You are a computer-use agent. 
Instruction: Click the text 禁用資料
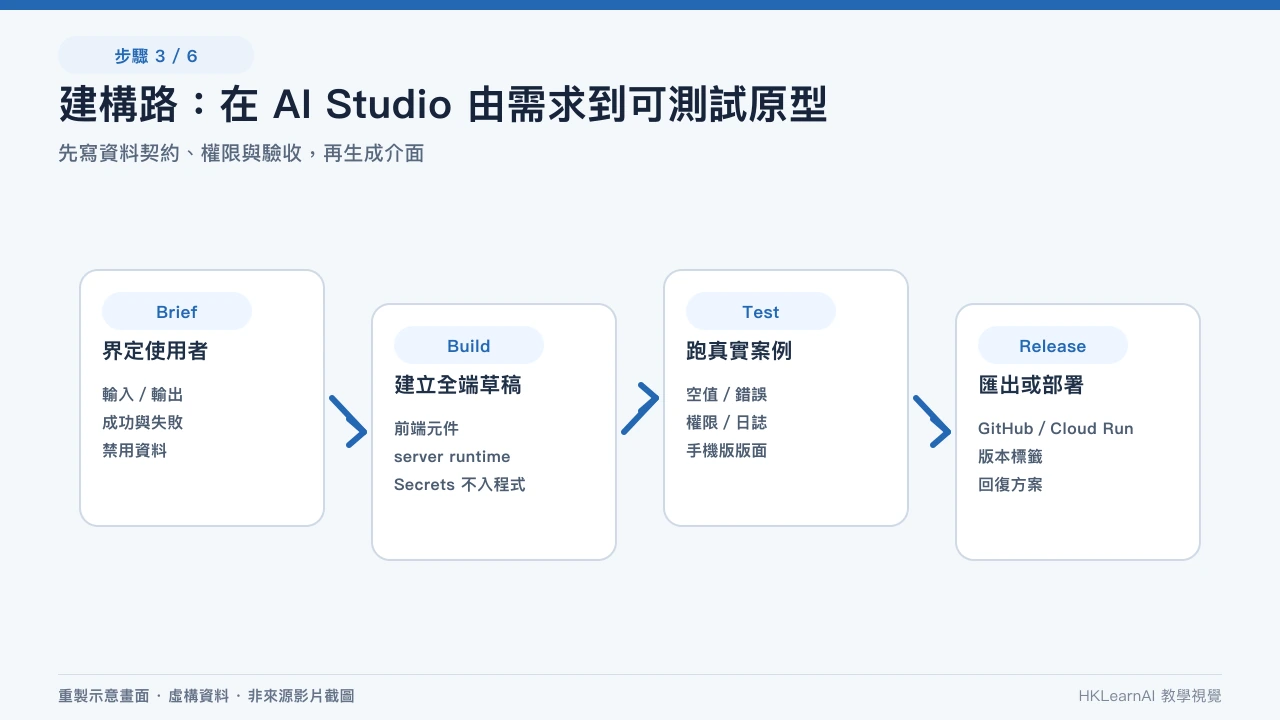click(135, 450)
